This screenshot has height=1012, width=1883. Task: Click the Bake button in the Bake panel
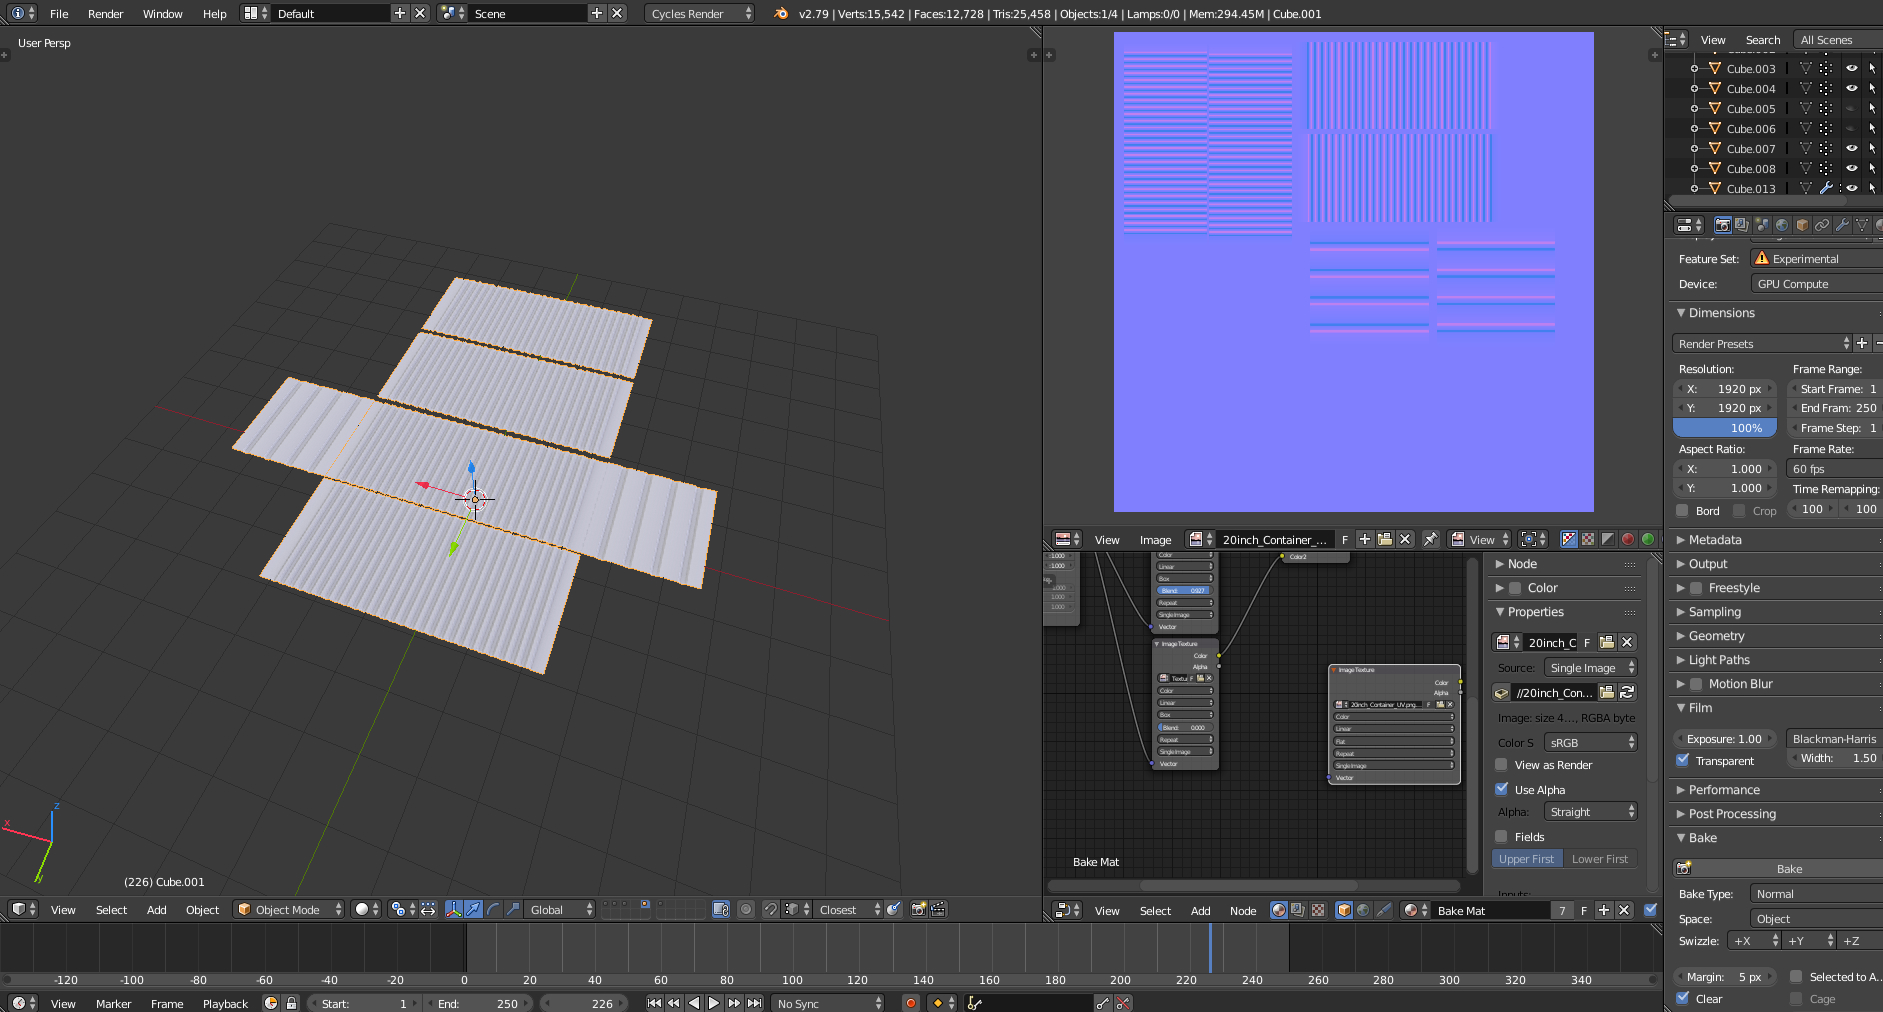[x=1778, y=869]
